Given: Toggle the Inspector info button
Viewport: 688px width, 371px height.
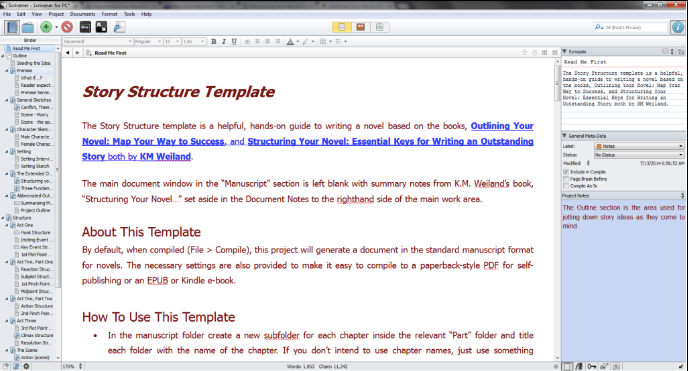Looking at the screenshot, I should coord(678,27).
